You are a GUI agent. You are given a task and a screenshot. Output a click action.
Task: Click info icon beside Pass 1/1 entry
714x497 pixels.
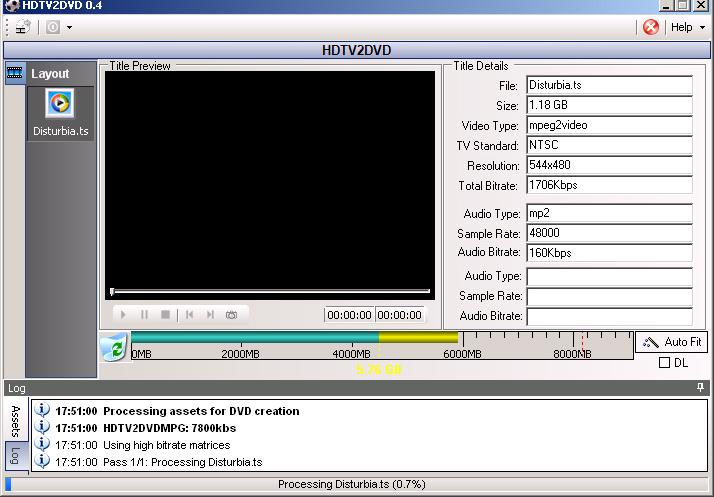coord(42,461)
